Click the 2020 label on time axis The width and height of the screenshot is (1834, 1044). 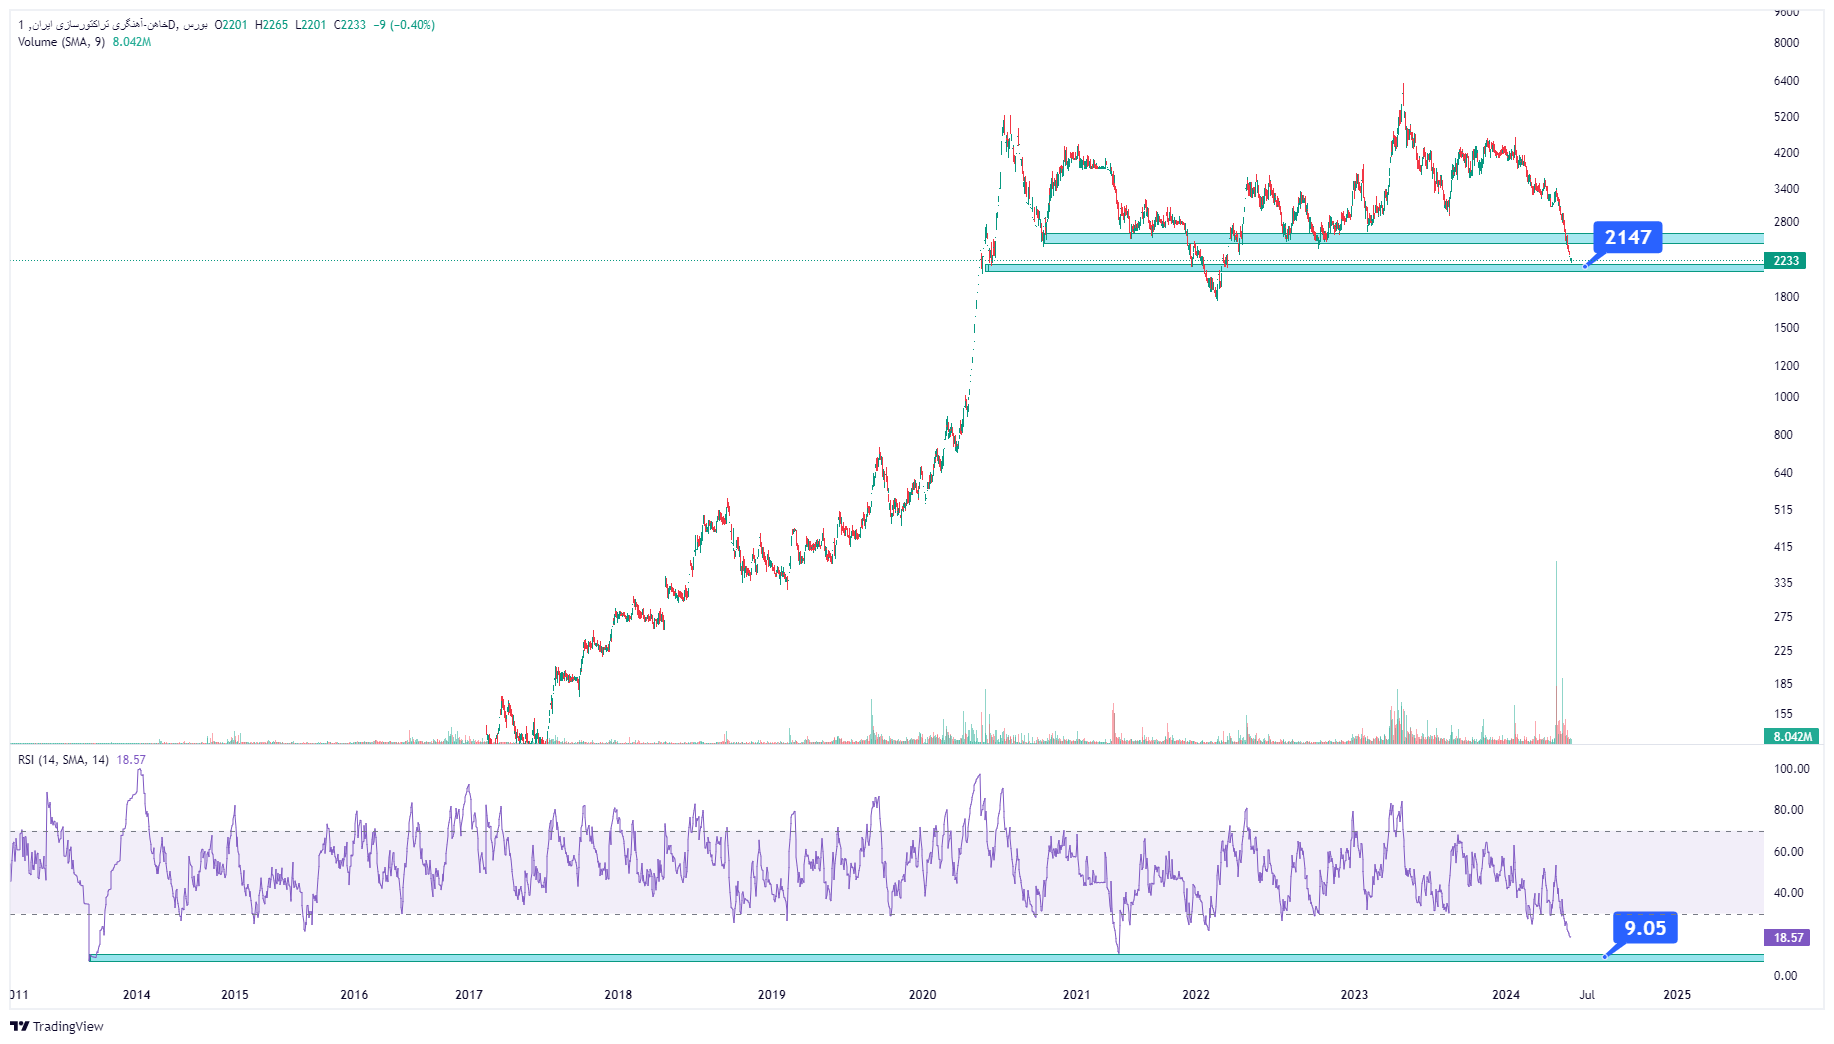point(922,995)
